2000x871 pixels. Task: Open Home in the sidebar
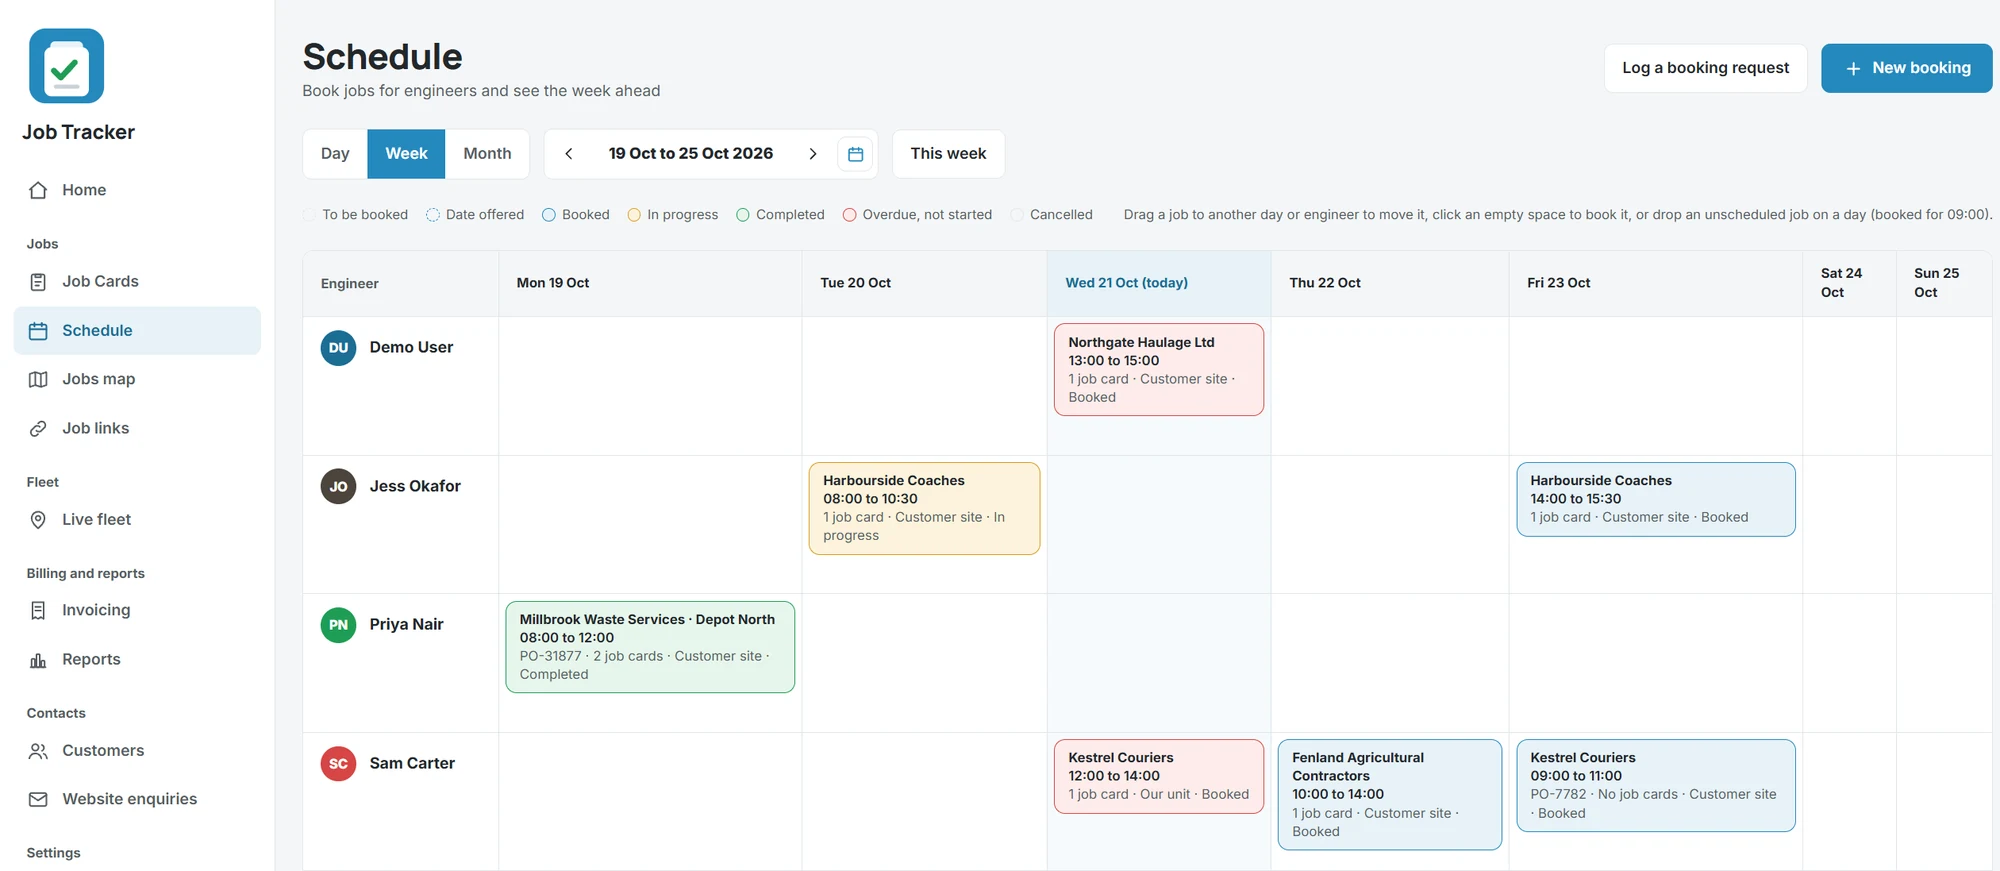[x=137, y=190]
